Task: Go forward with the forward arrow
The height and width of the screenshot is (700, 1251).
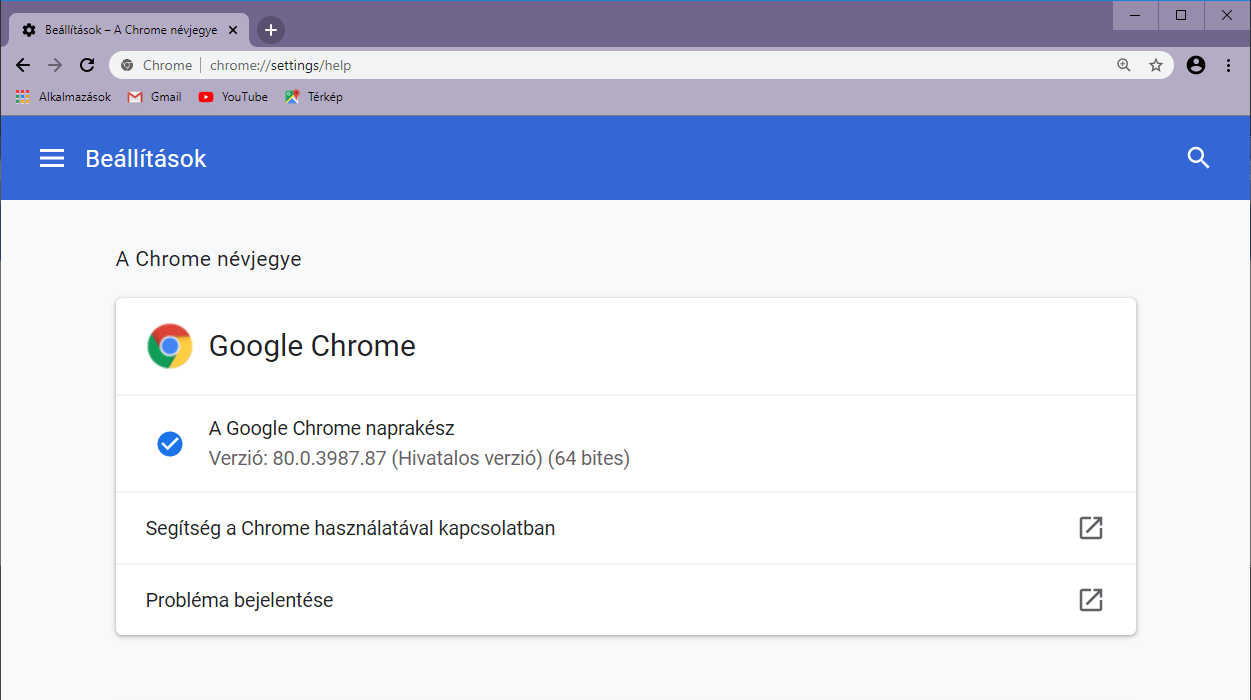Action: 55,65
